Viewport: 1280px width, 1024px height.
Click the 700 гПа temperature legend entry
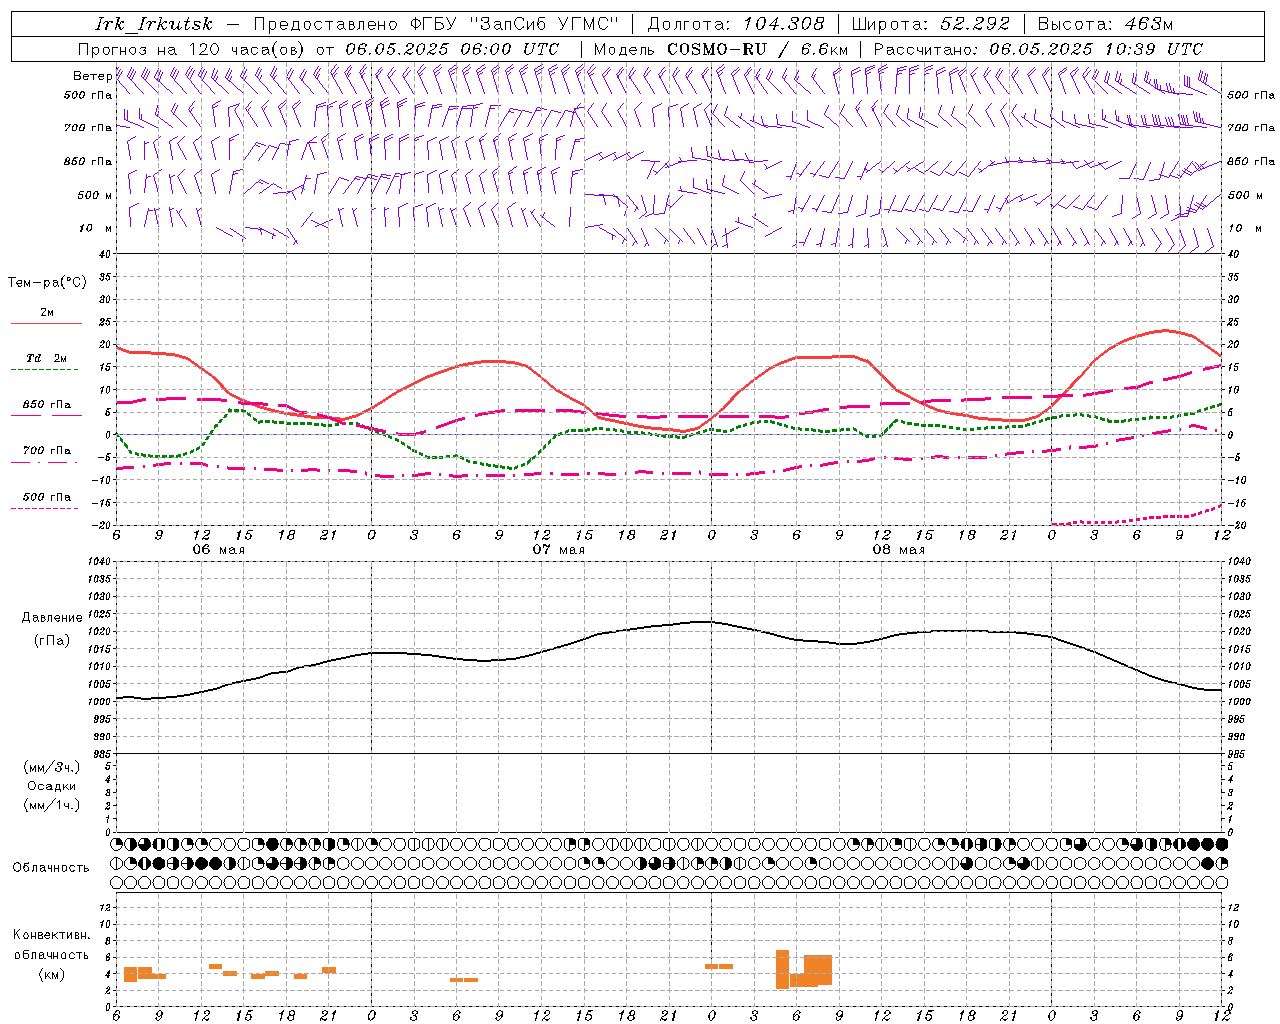pos(47,451)
